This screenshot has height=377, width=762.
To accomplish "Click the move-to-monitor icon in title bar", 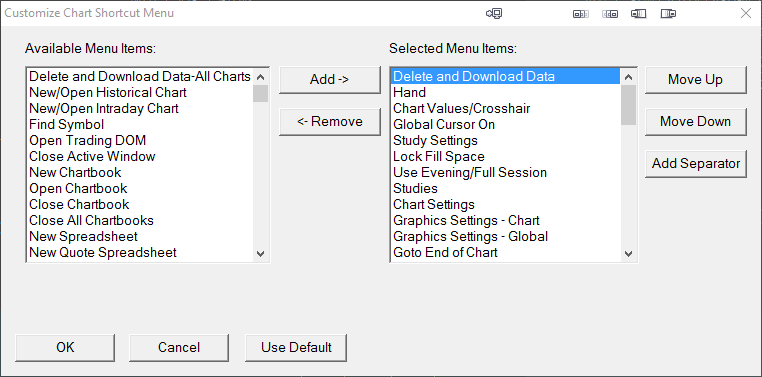I will tap(494, 14).
